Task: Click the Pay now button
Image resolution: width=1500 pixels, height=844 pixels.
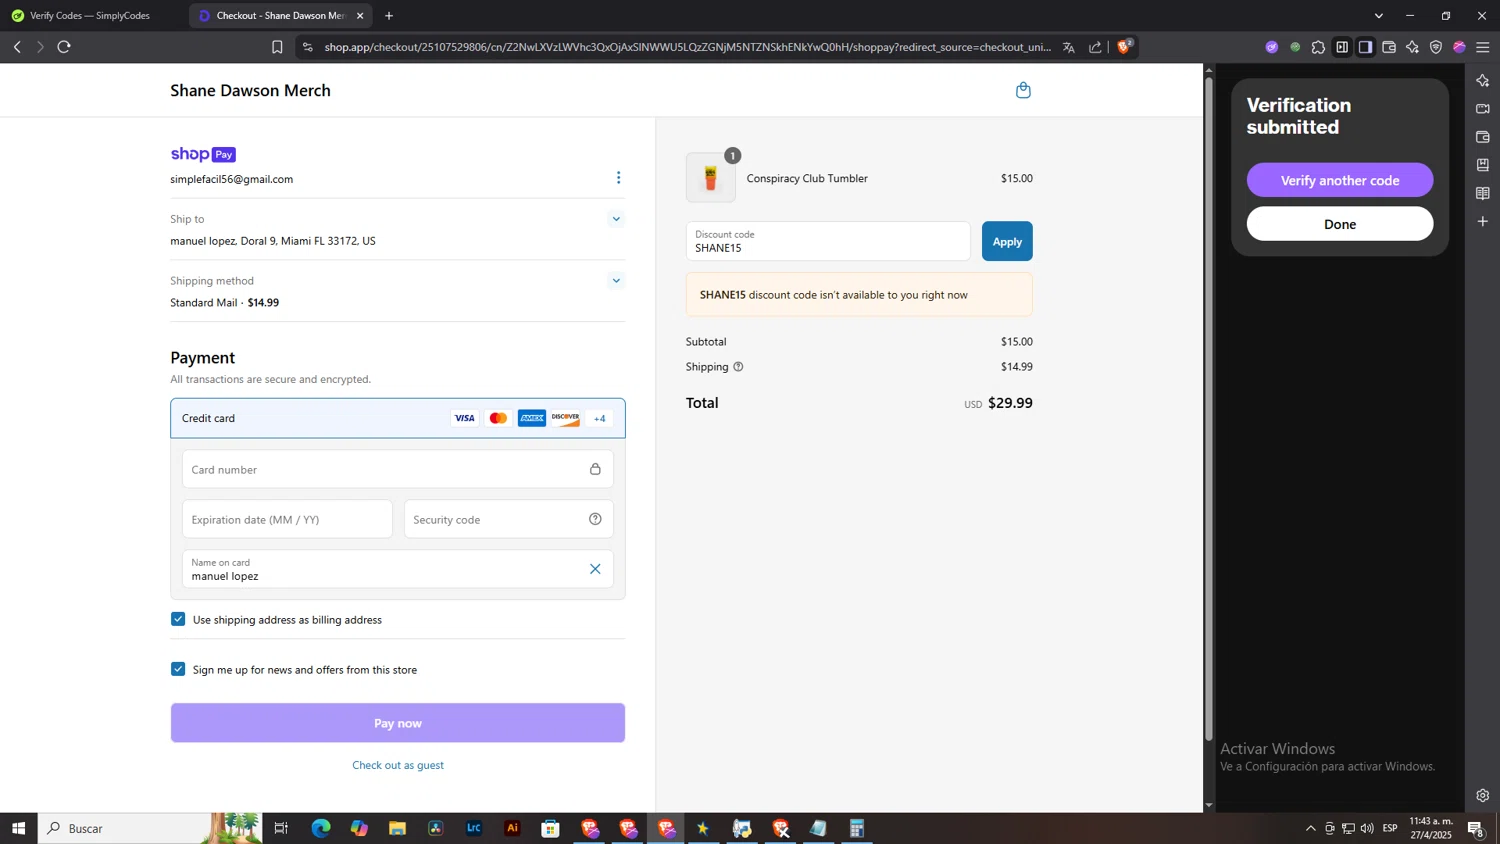Action: pos(398,723)
